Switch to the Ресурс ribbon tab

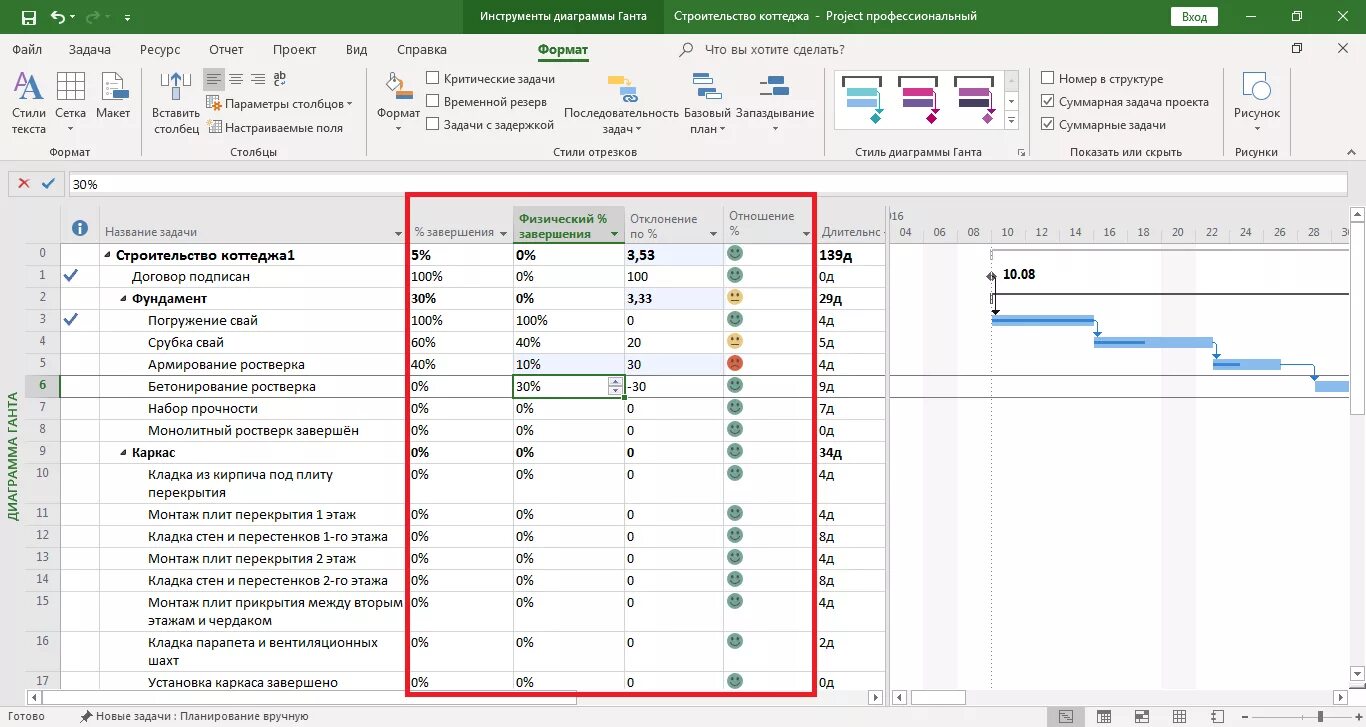tap(160, 49)
